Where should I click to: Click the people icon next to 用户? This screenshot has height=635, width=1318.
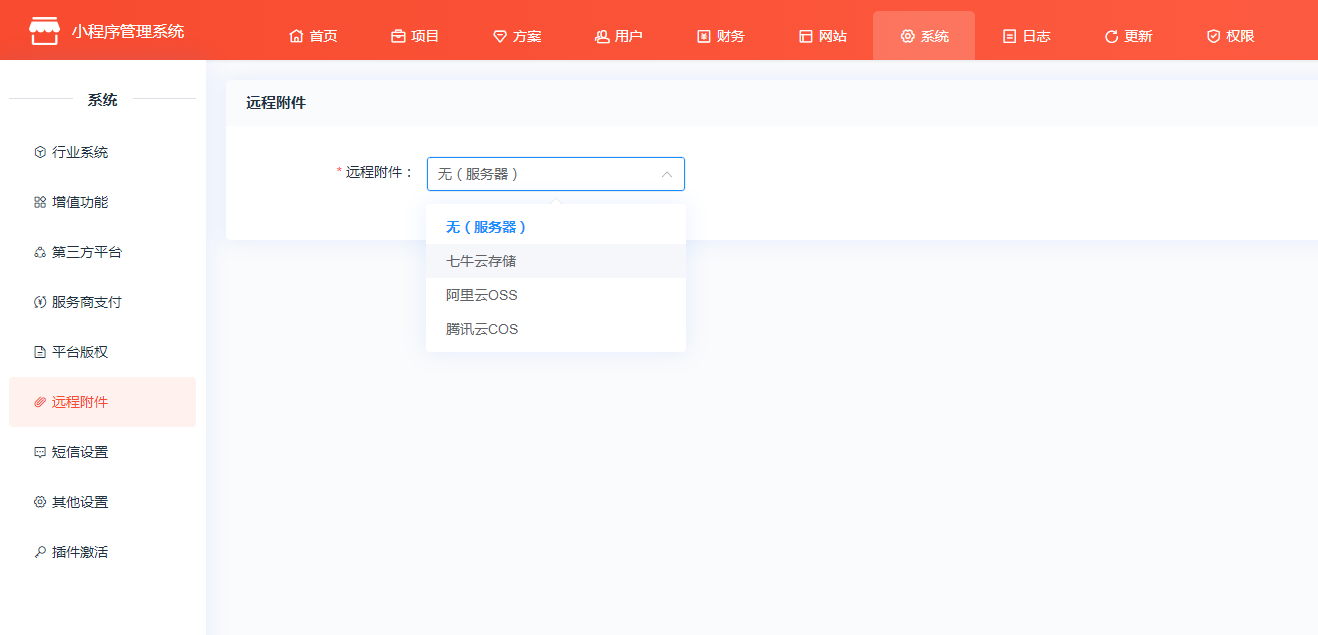coord(602,36)
